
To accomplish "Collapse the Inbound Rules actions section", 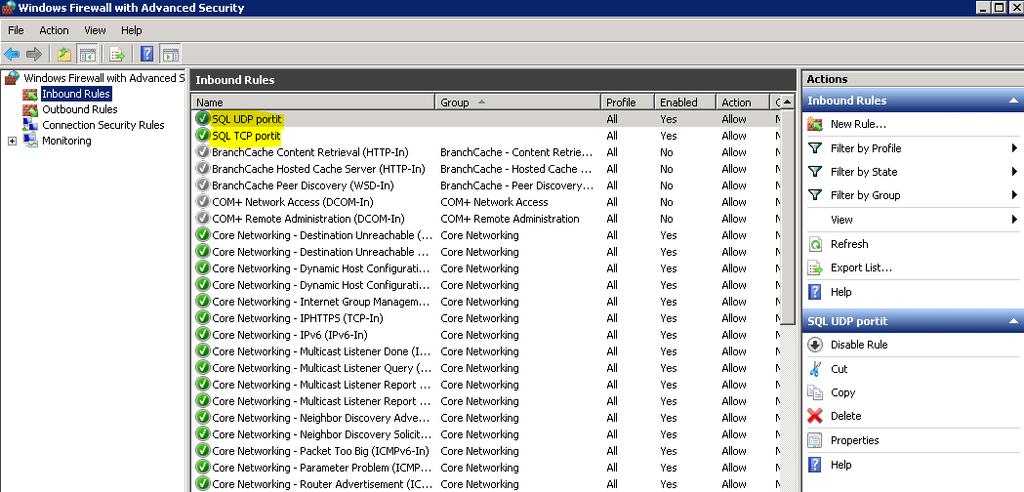I will click(x=1014, y=101).
